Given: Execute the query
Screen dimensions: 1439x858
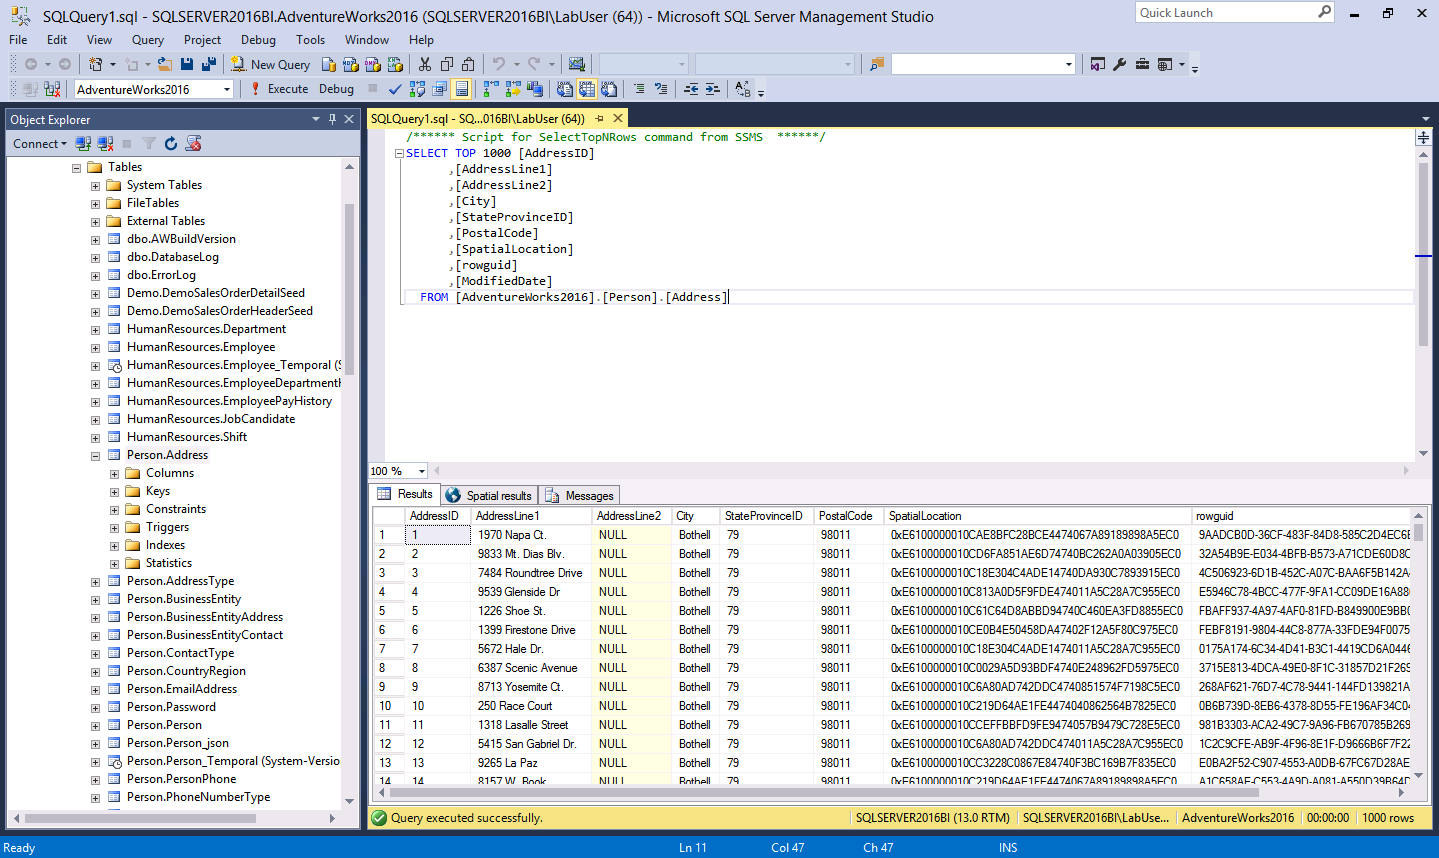Looking at the screenshot, I should click(x=279, y=89).
